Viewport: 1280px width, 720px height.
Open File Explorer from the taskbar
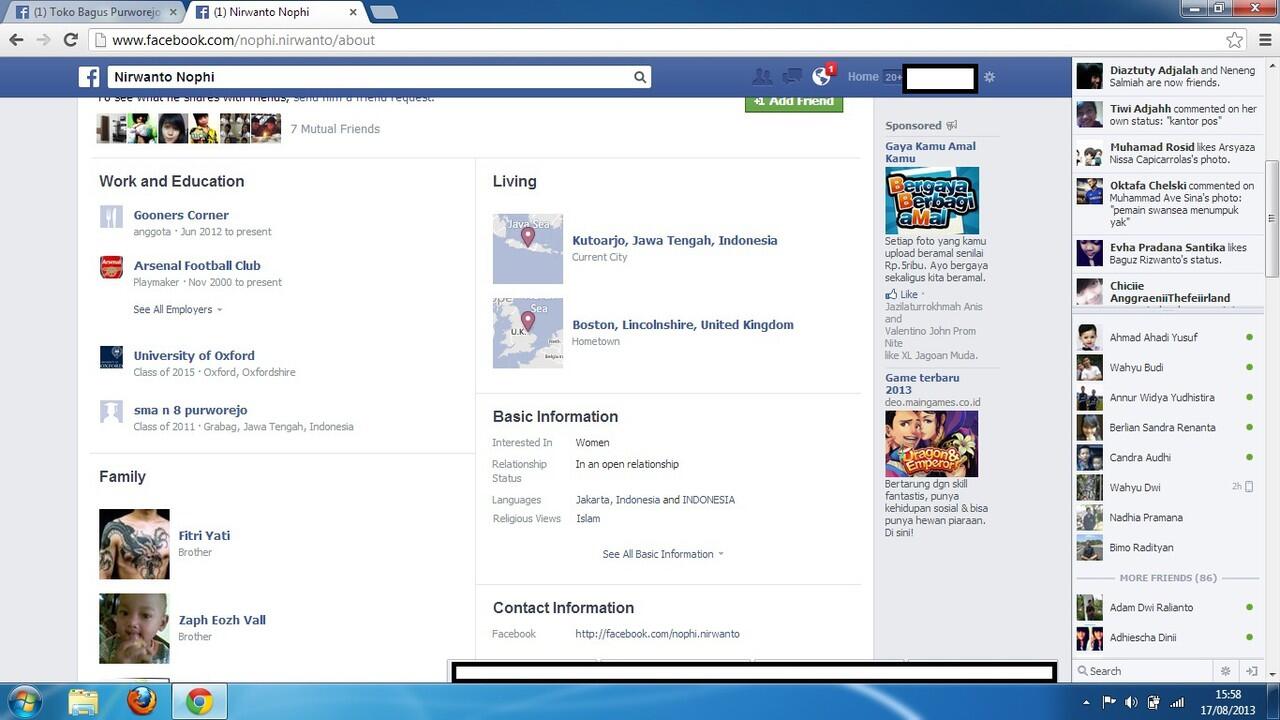tap(84, 702)
